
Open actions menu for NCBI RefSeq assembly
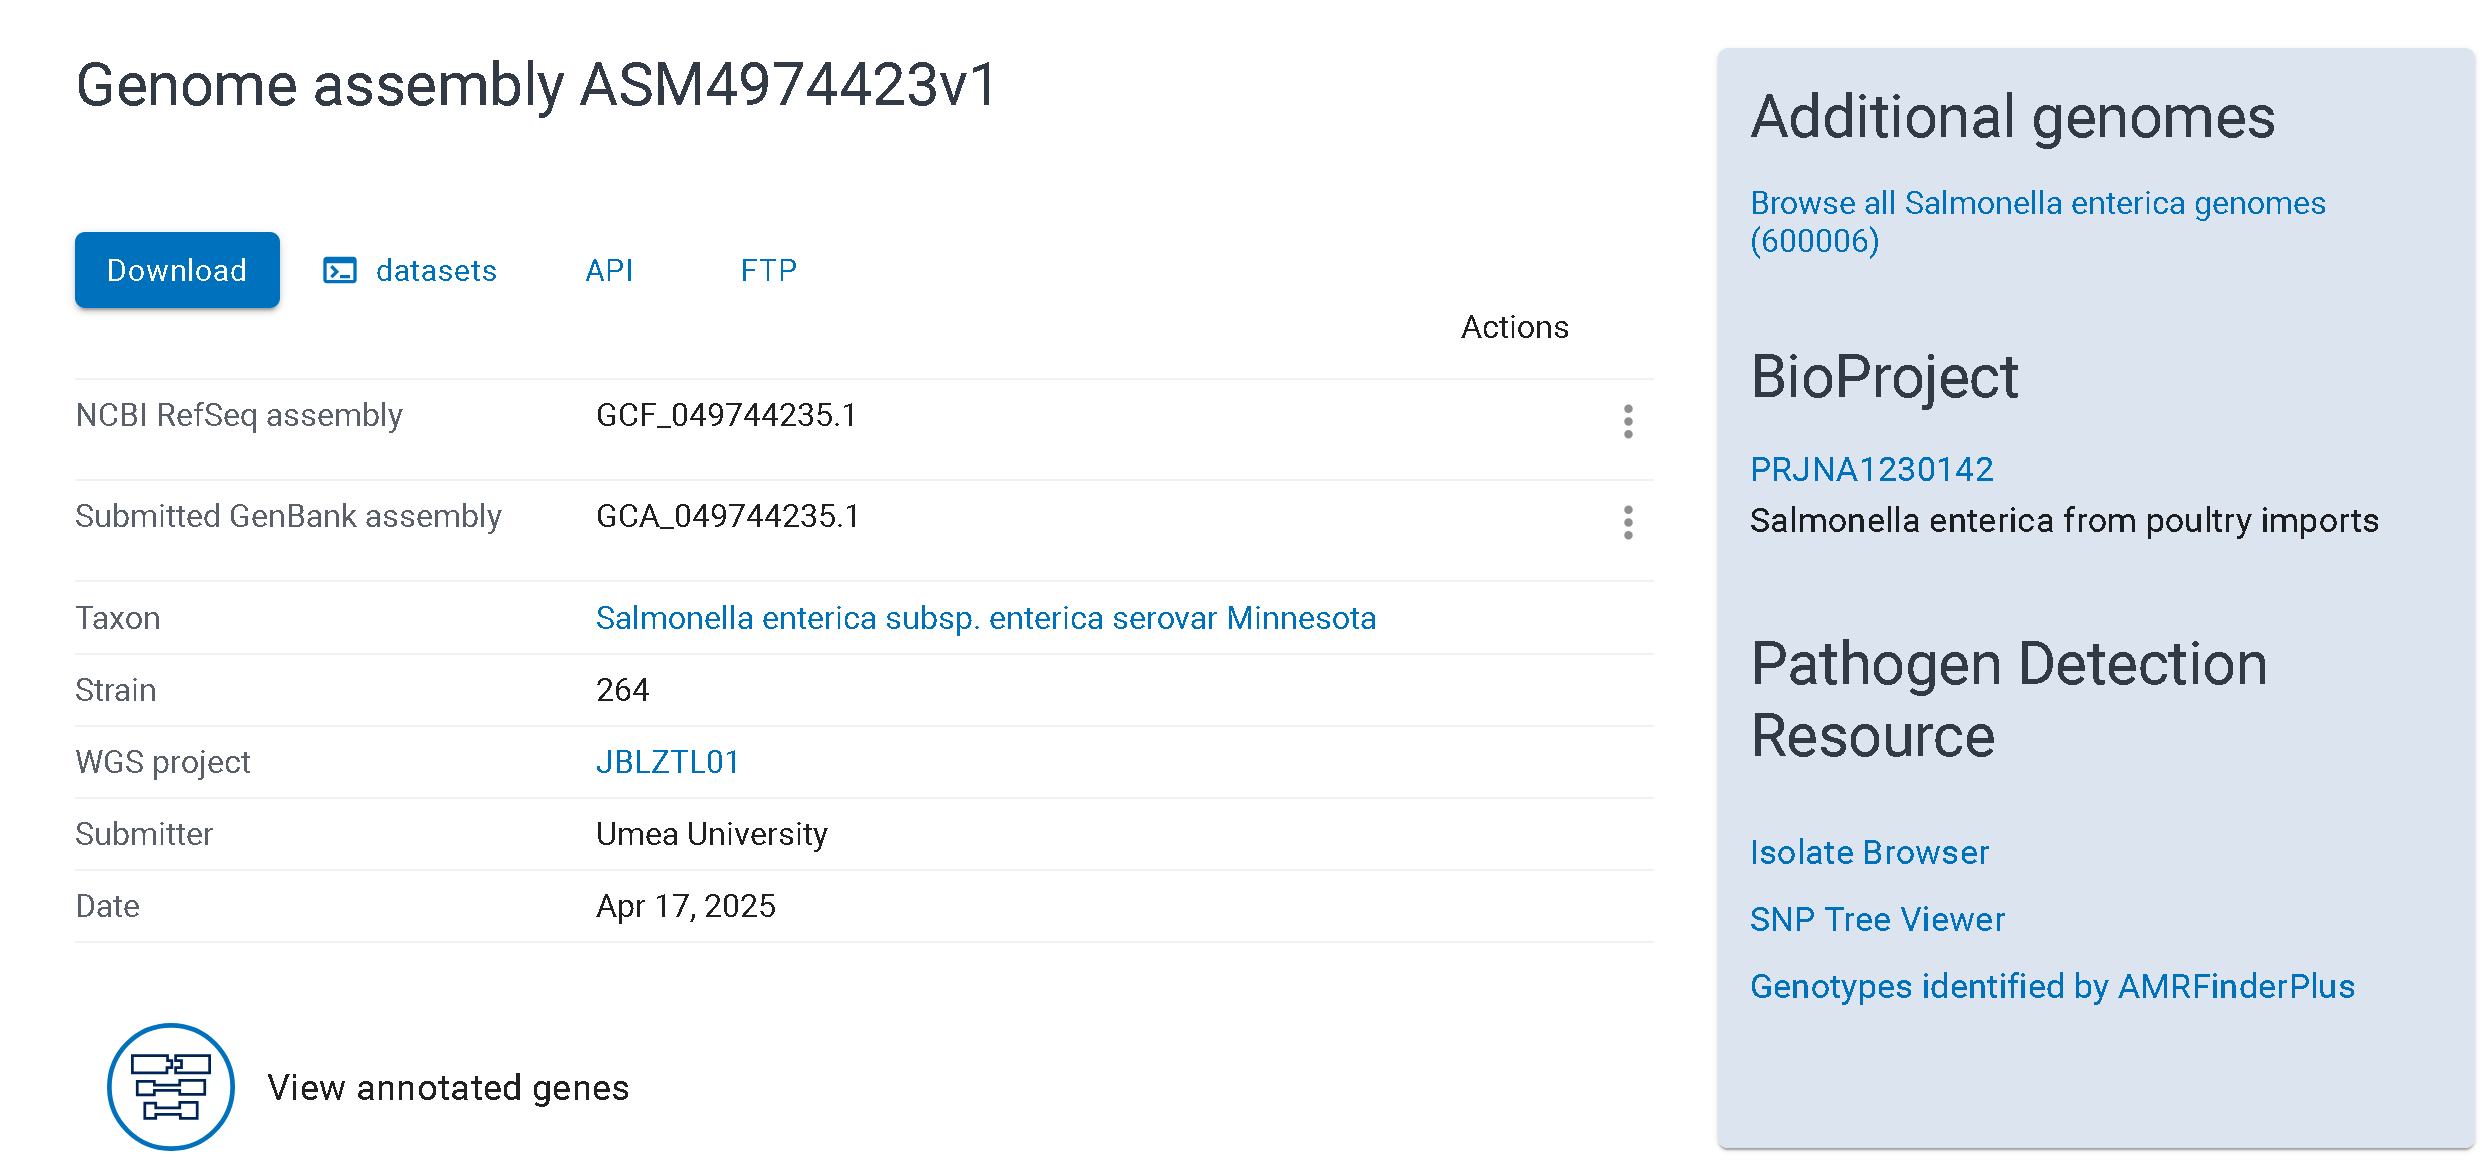pos(1628,421)
